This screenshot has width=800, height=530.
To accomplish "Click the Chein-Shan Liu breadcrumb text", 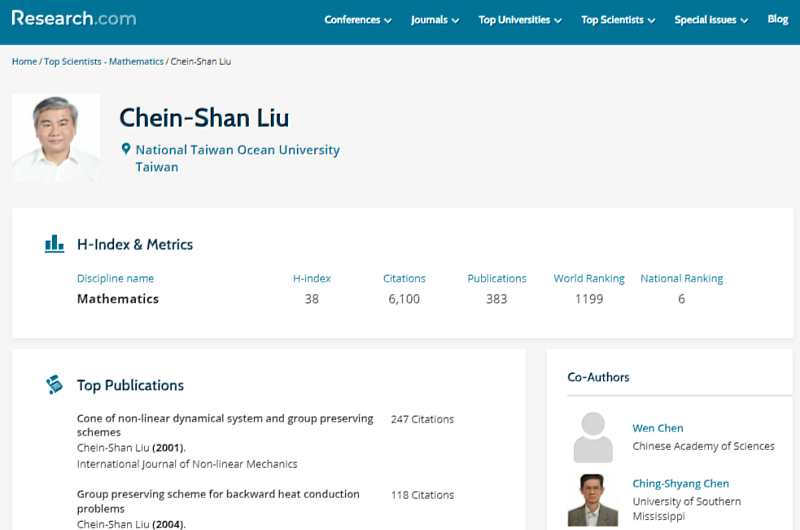I will (201, 61).
